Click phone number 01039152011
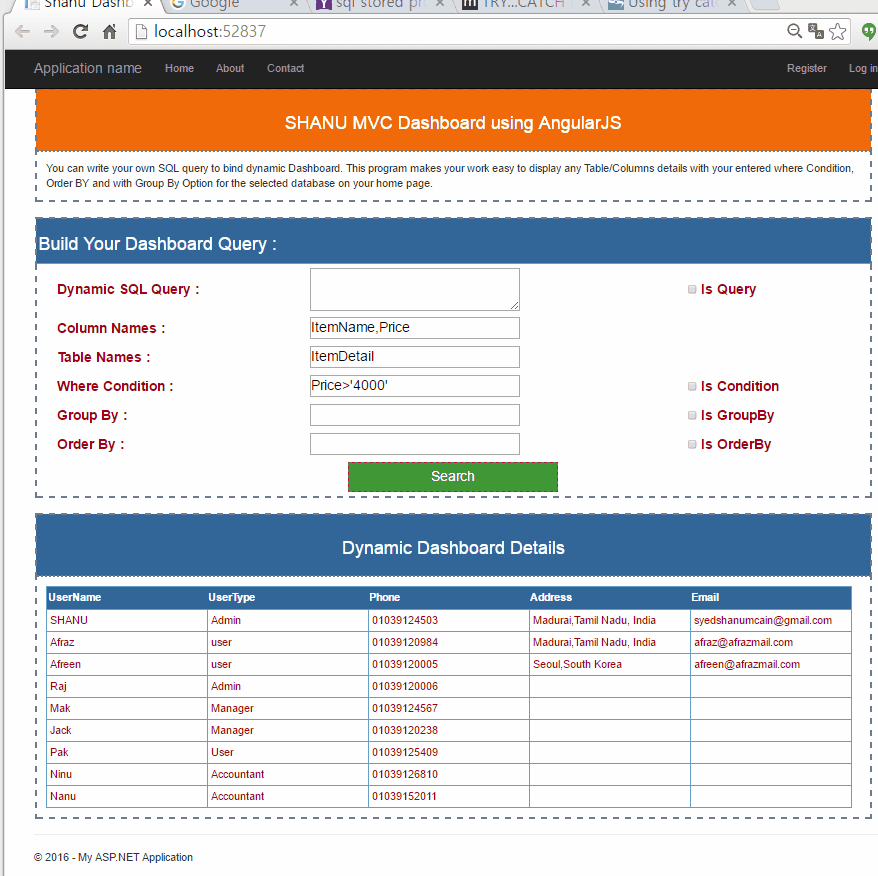 pos(404,796)
